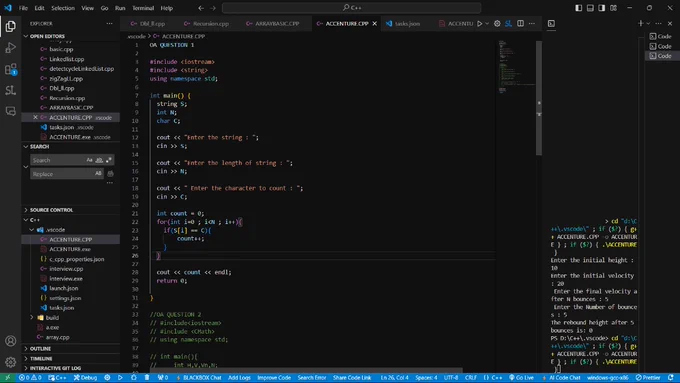Open Run and Debug view

pyautogui.click(x=10, y=48)
